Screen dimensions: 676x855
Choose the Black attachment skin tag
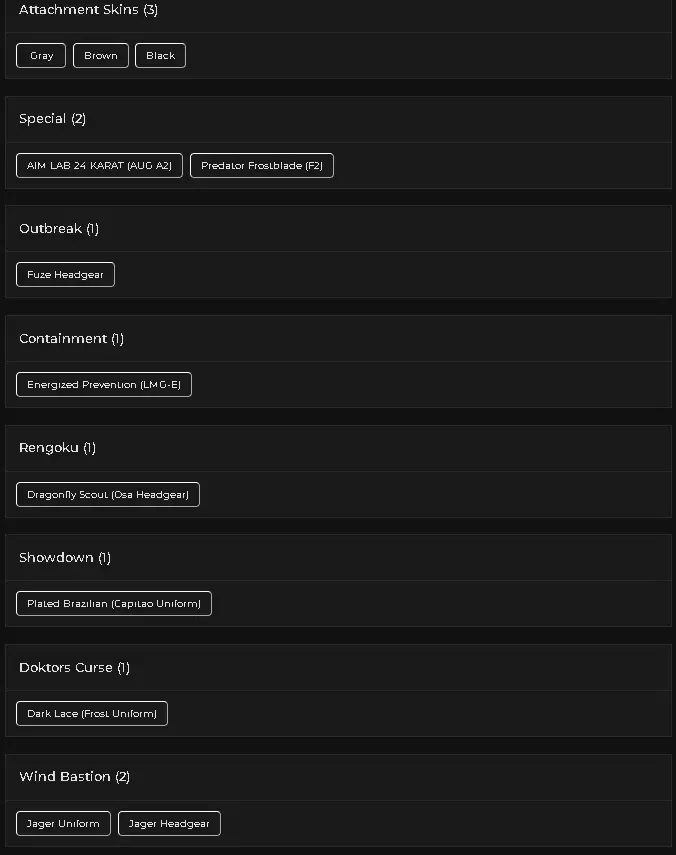pyautogui.click(x=160, y=56)
